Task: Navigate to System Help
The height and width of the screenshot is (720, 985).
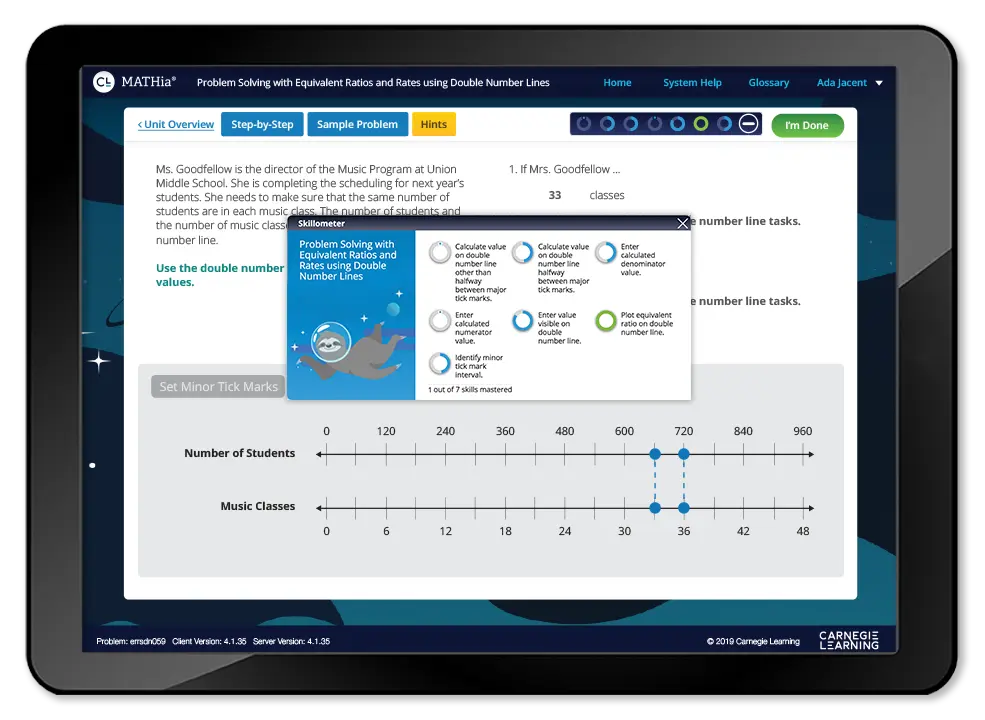Action: (692, 82)
